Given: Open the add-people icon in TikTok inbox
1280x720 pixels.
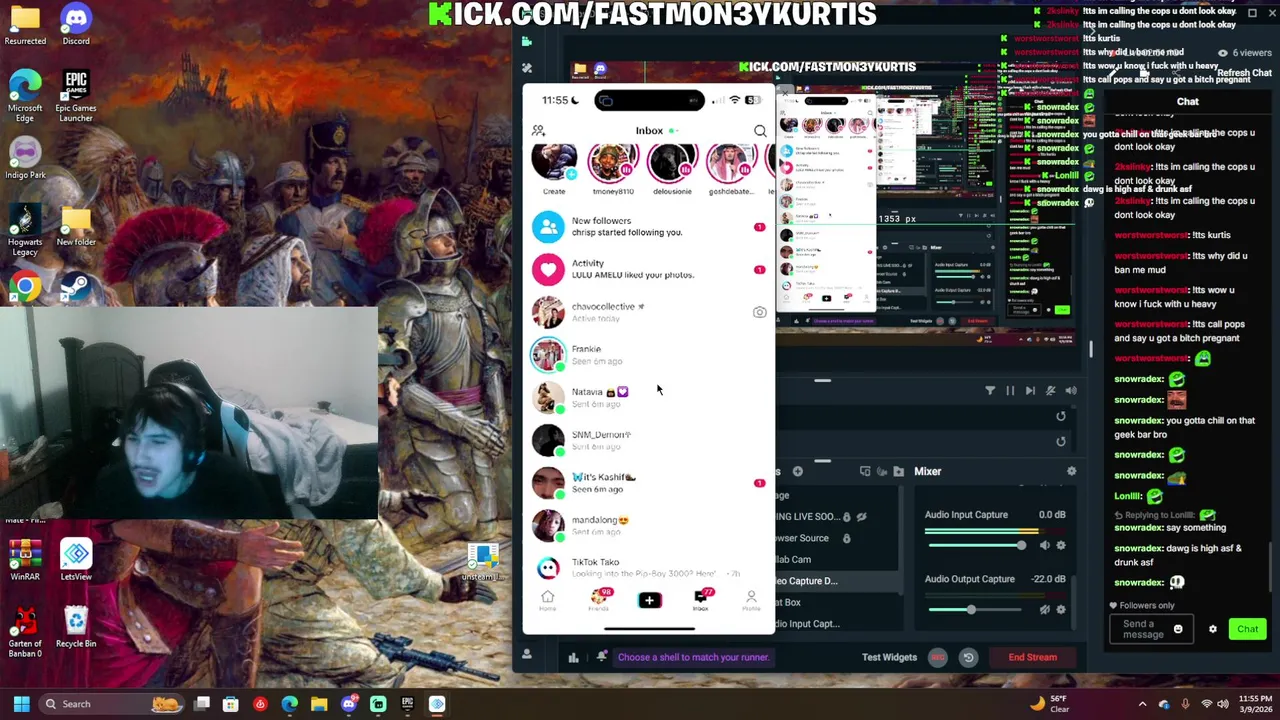Looking at the screenshot, I should [x=538, y=131].
